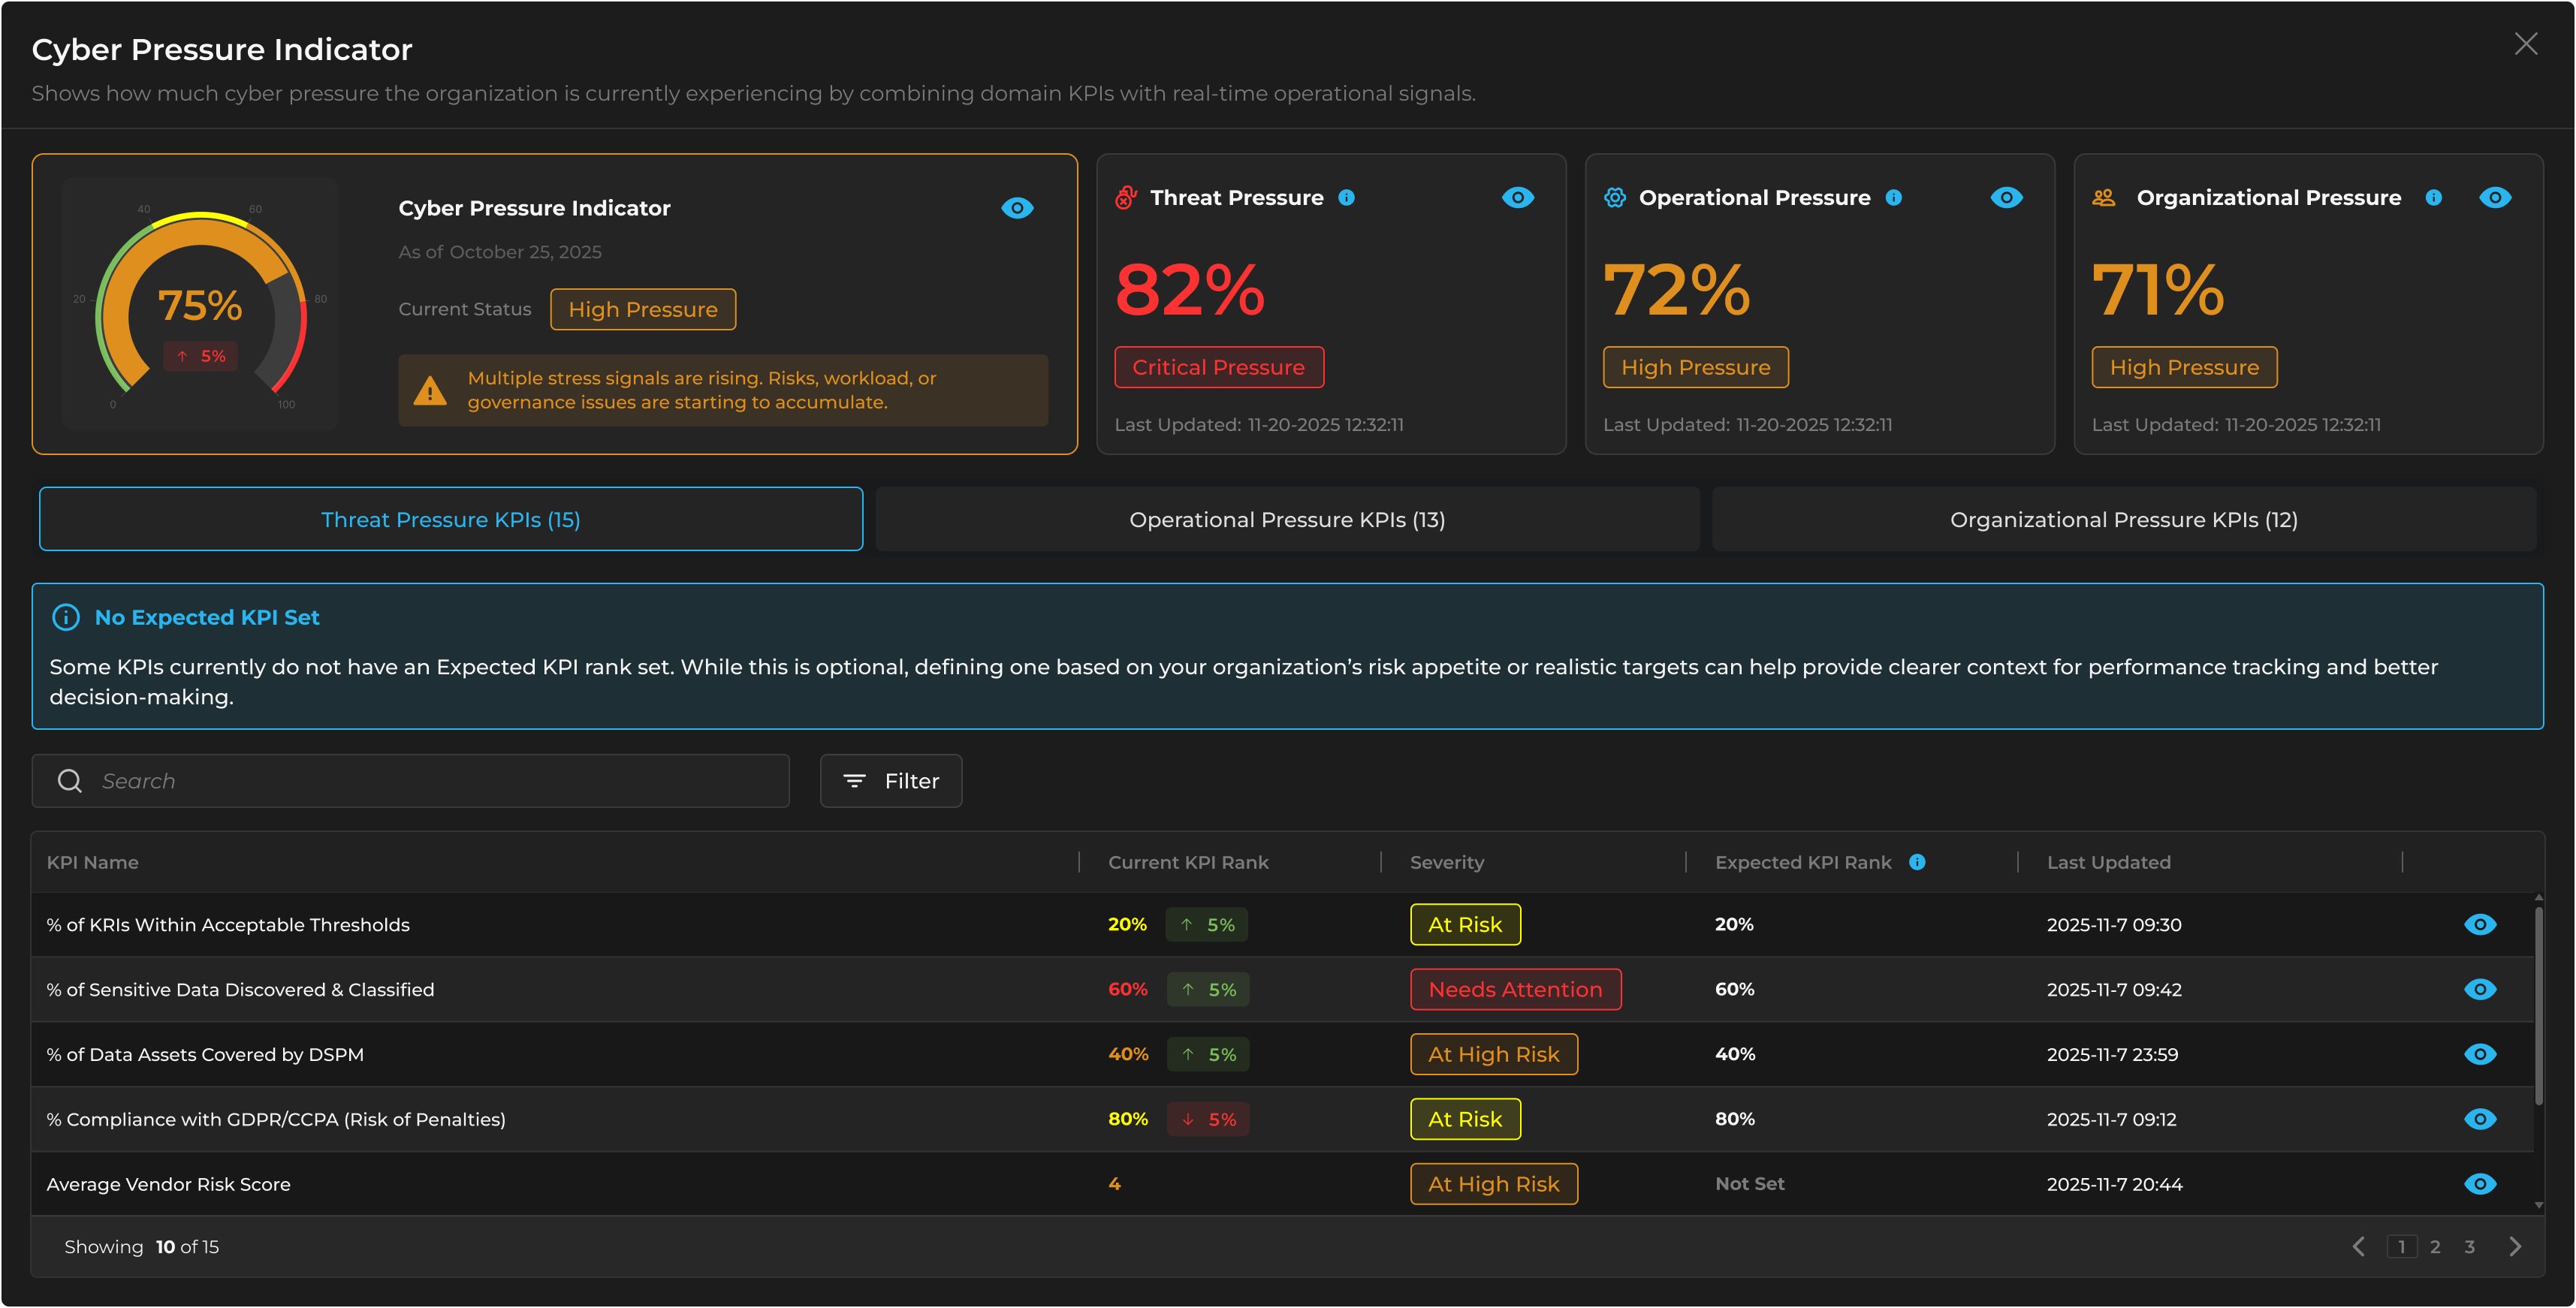Click info icon beside Organizational Pressure title

2434,198
